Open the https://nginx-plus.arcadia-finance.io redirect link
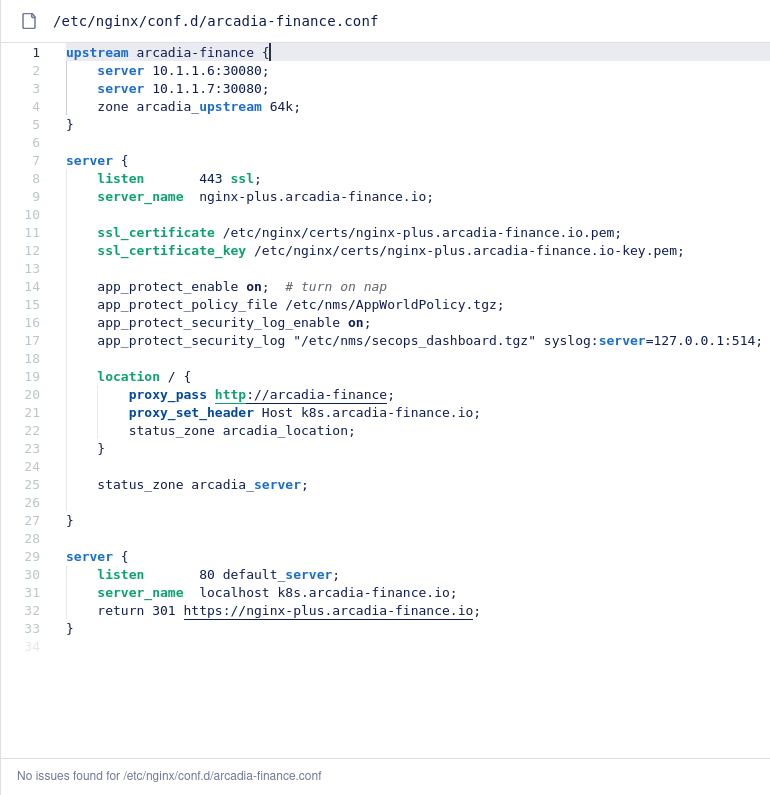Screen dimensions: 770x795 328,611
